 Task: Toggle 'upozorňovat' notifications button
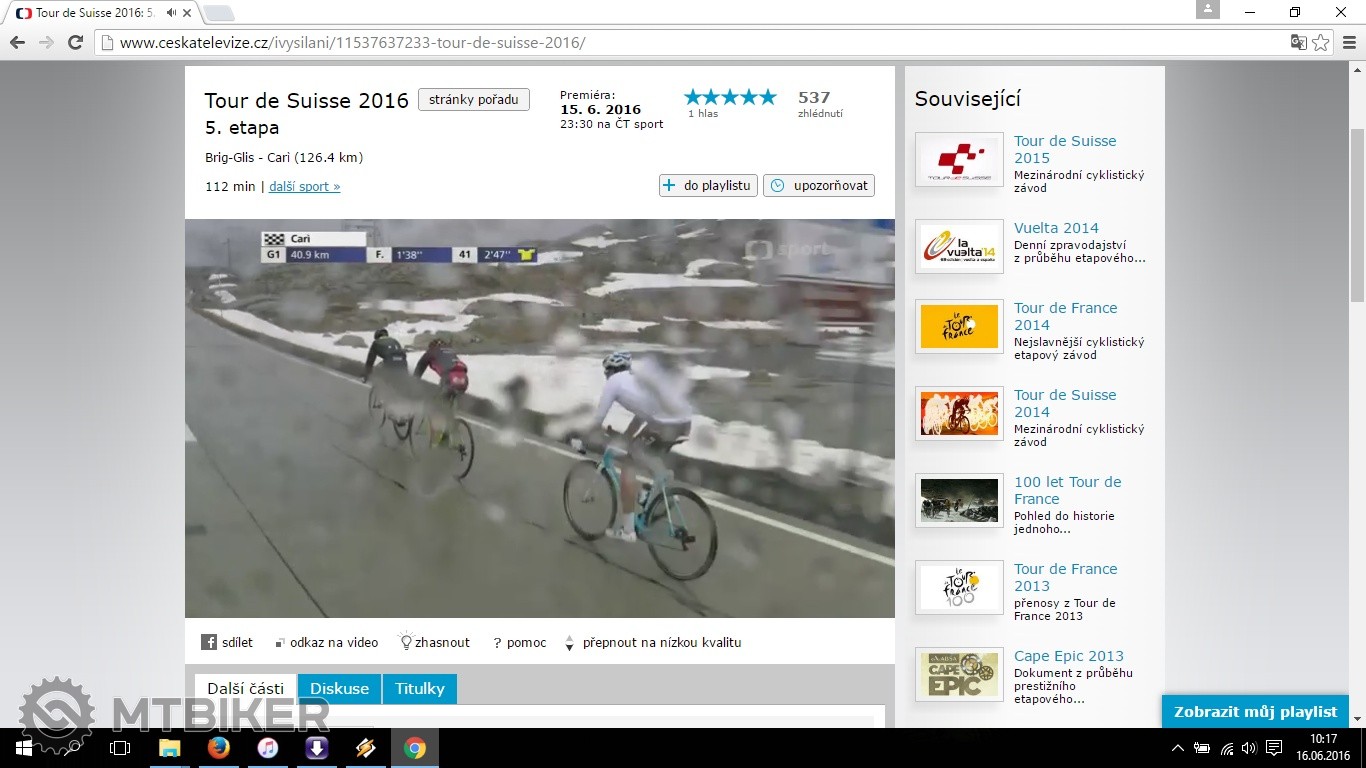[819, 186]
